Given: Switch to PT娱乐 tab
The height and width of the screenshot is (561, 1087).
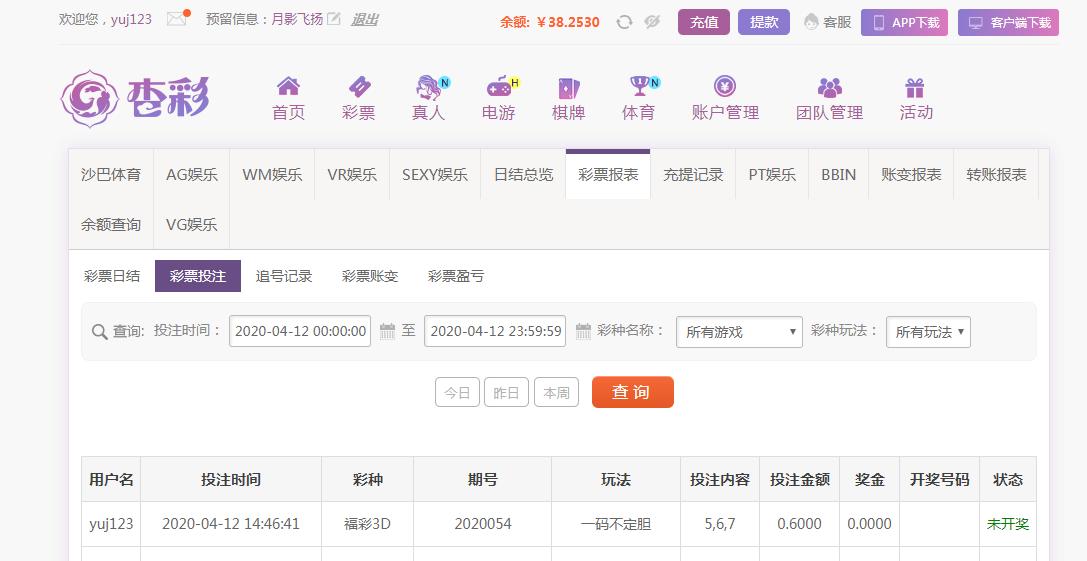Looking at the screenshot, I should pyautogui.click(x=772, y=175).
